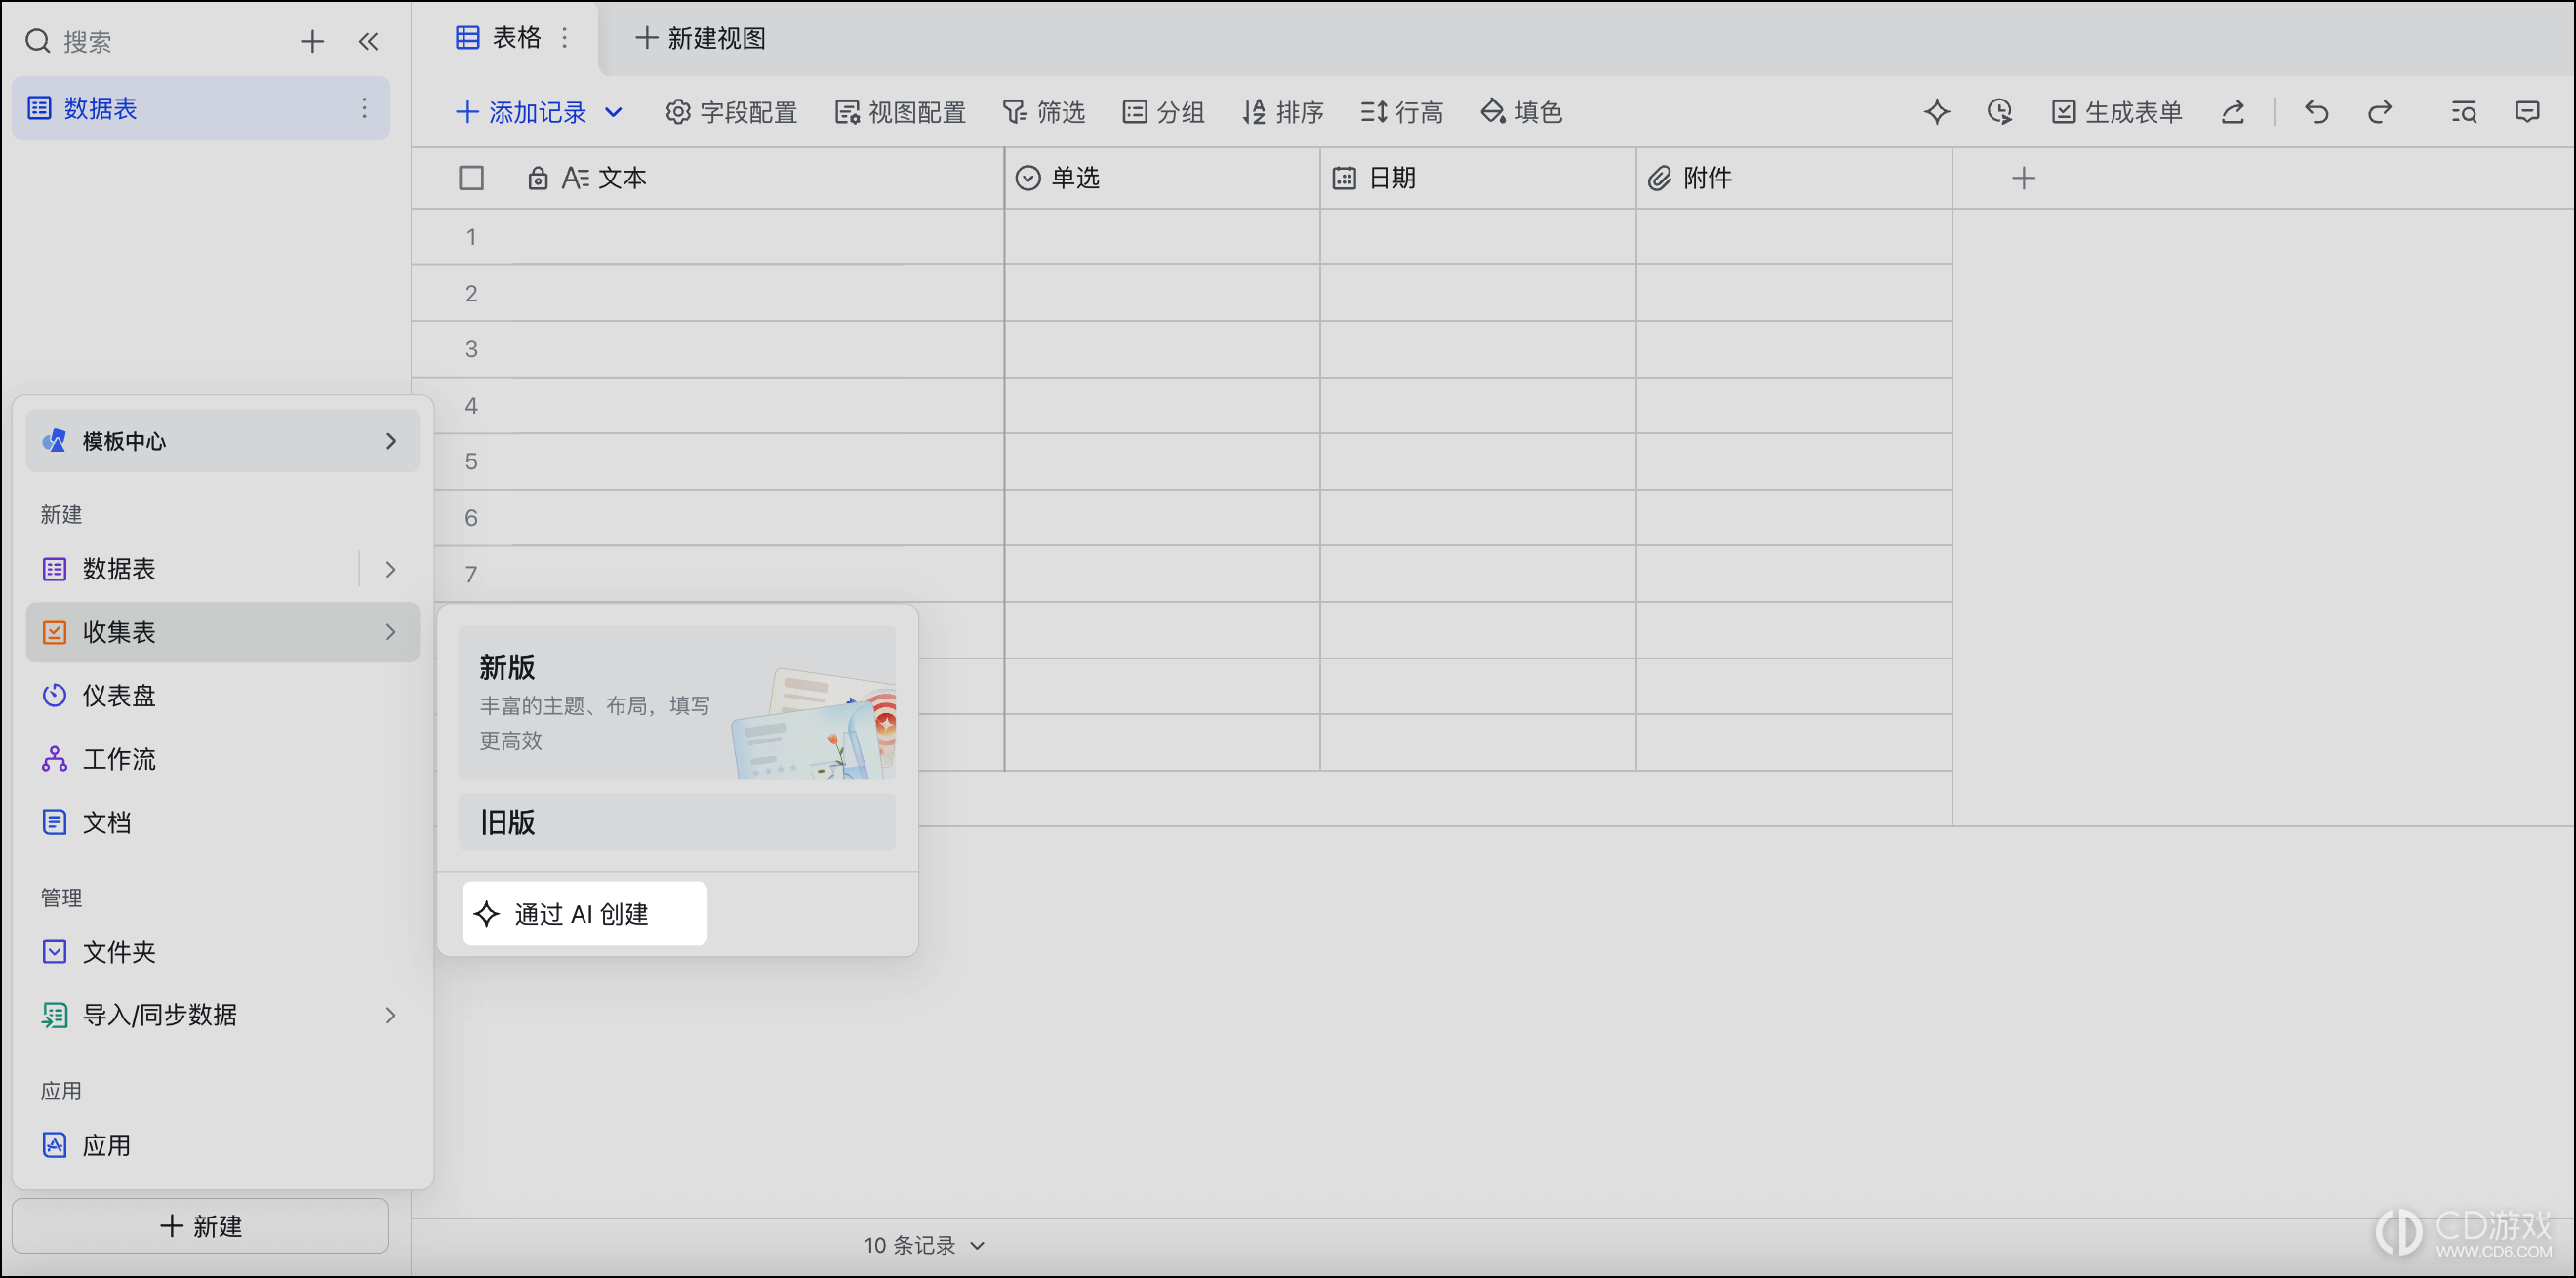This screenshot has width=2576, height=1278.
Task: Choose 应用 from the menu
Action: click(x=222, y=1145)
